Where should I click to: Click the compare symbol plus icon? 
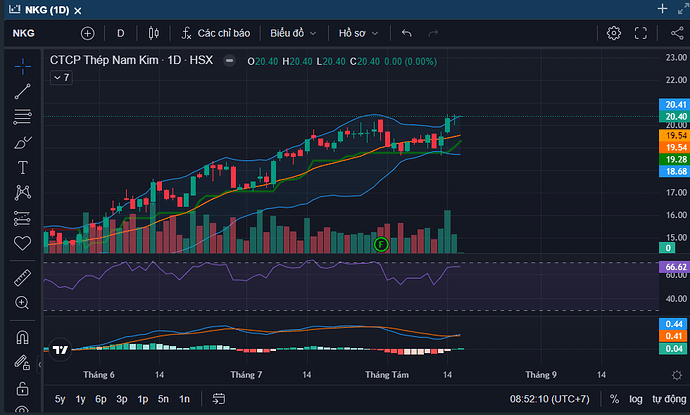[87, 33]
